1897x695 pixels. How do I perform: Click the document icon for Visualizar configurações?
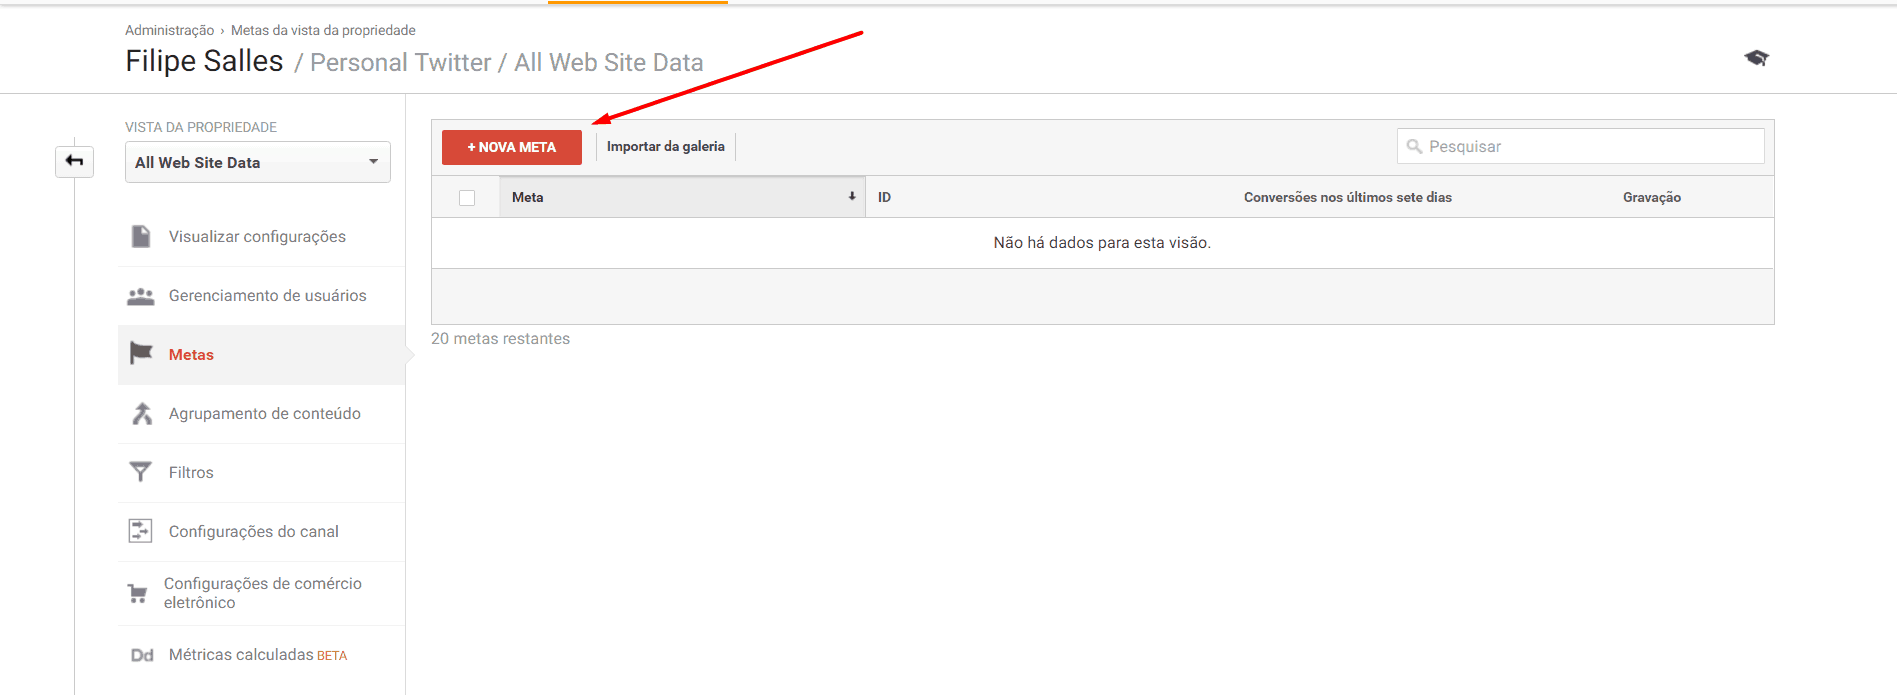(x=141, y=236)
